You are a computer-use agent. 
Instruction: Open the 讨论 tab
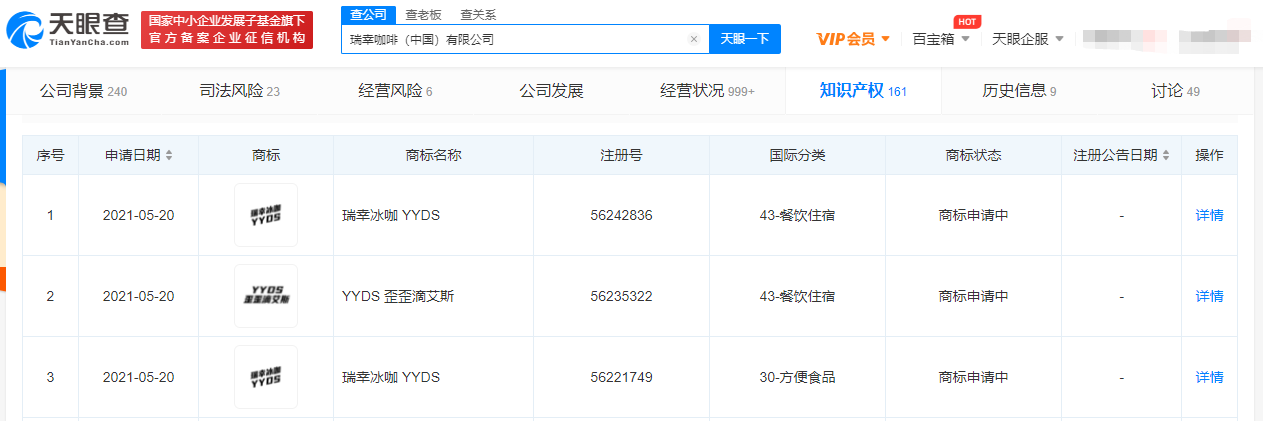click(1175, 91)
